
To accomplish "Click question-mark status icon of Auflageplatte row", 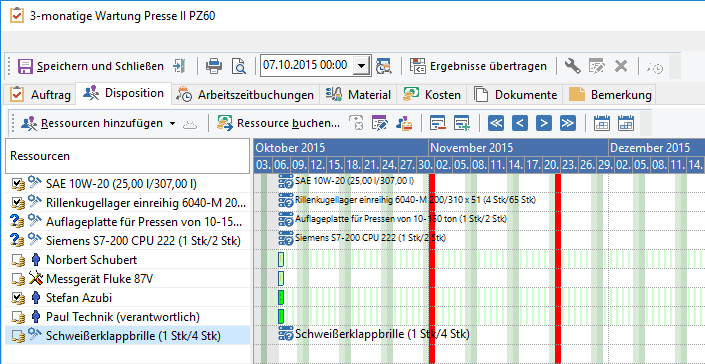I will pyautogui.click(x=17, y=222).
